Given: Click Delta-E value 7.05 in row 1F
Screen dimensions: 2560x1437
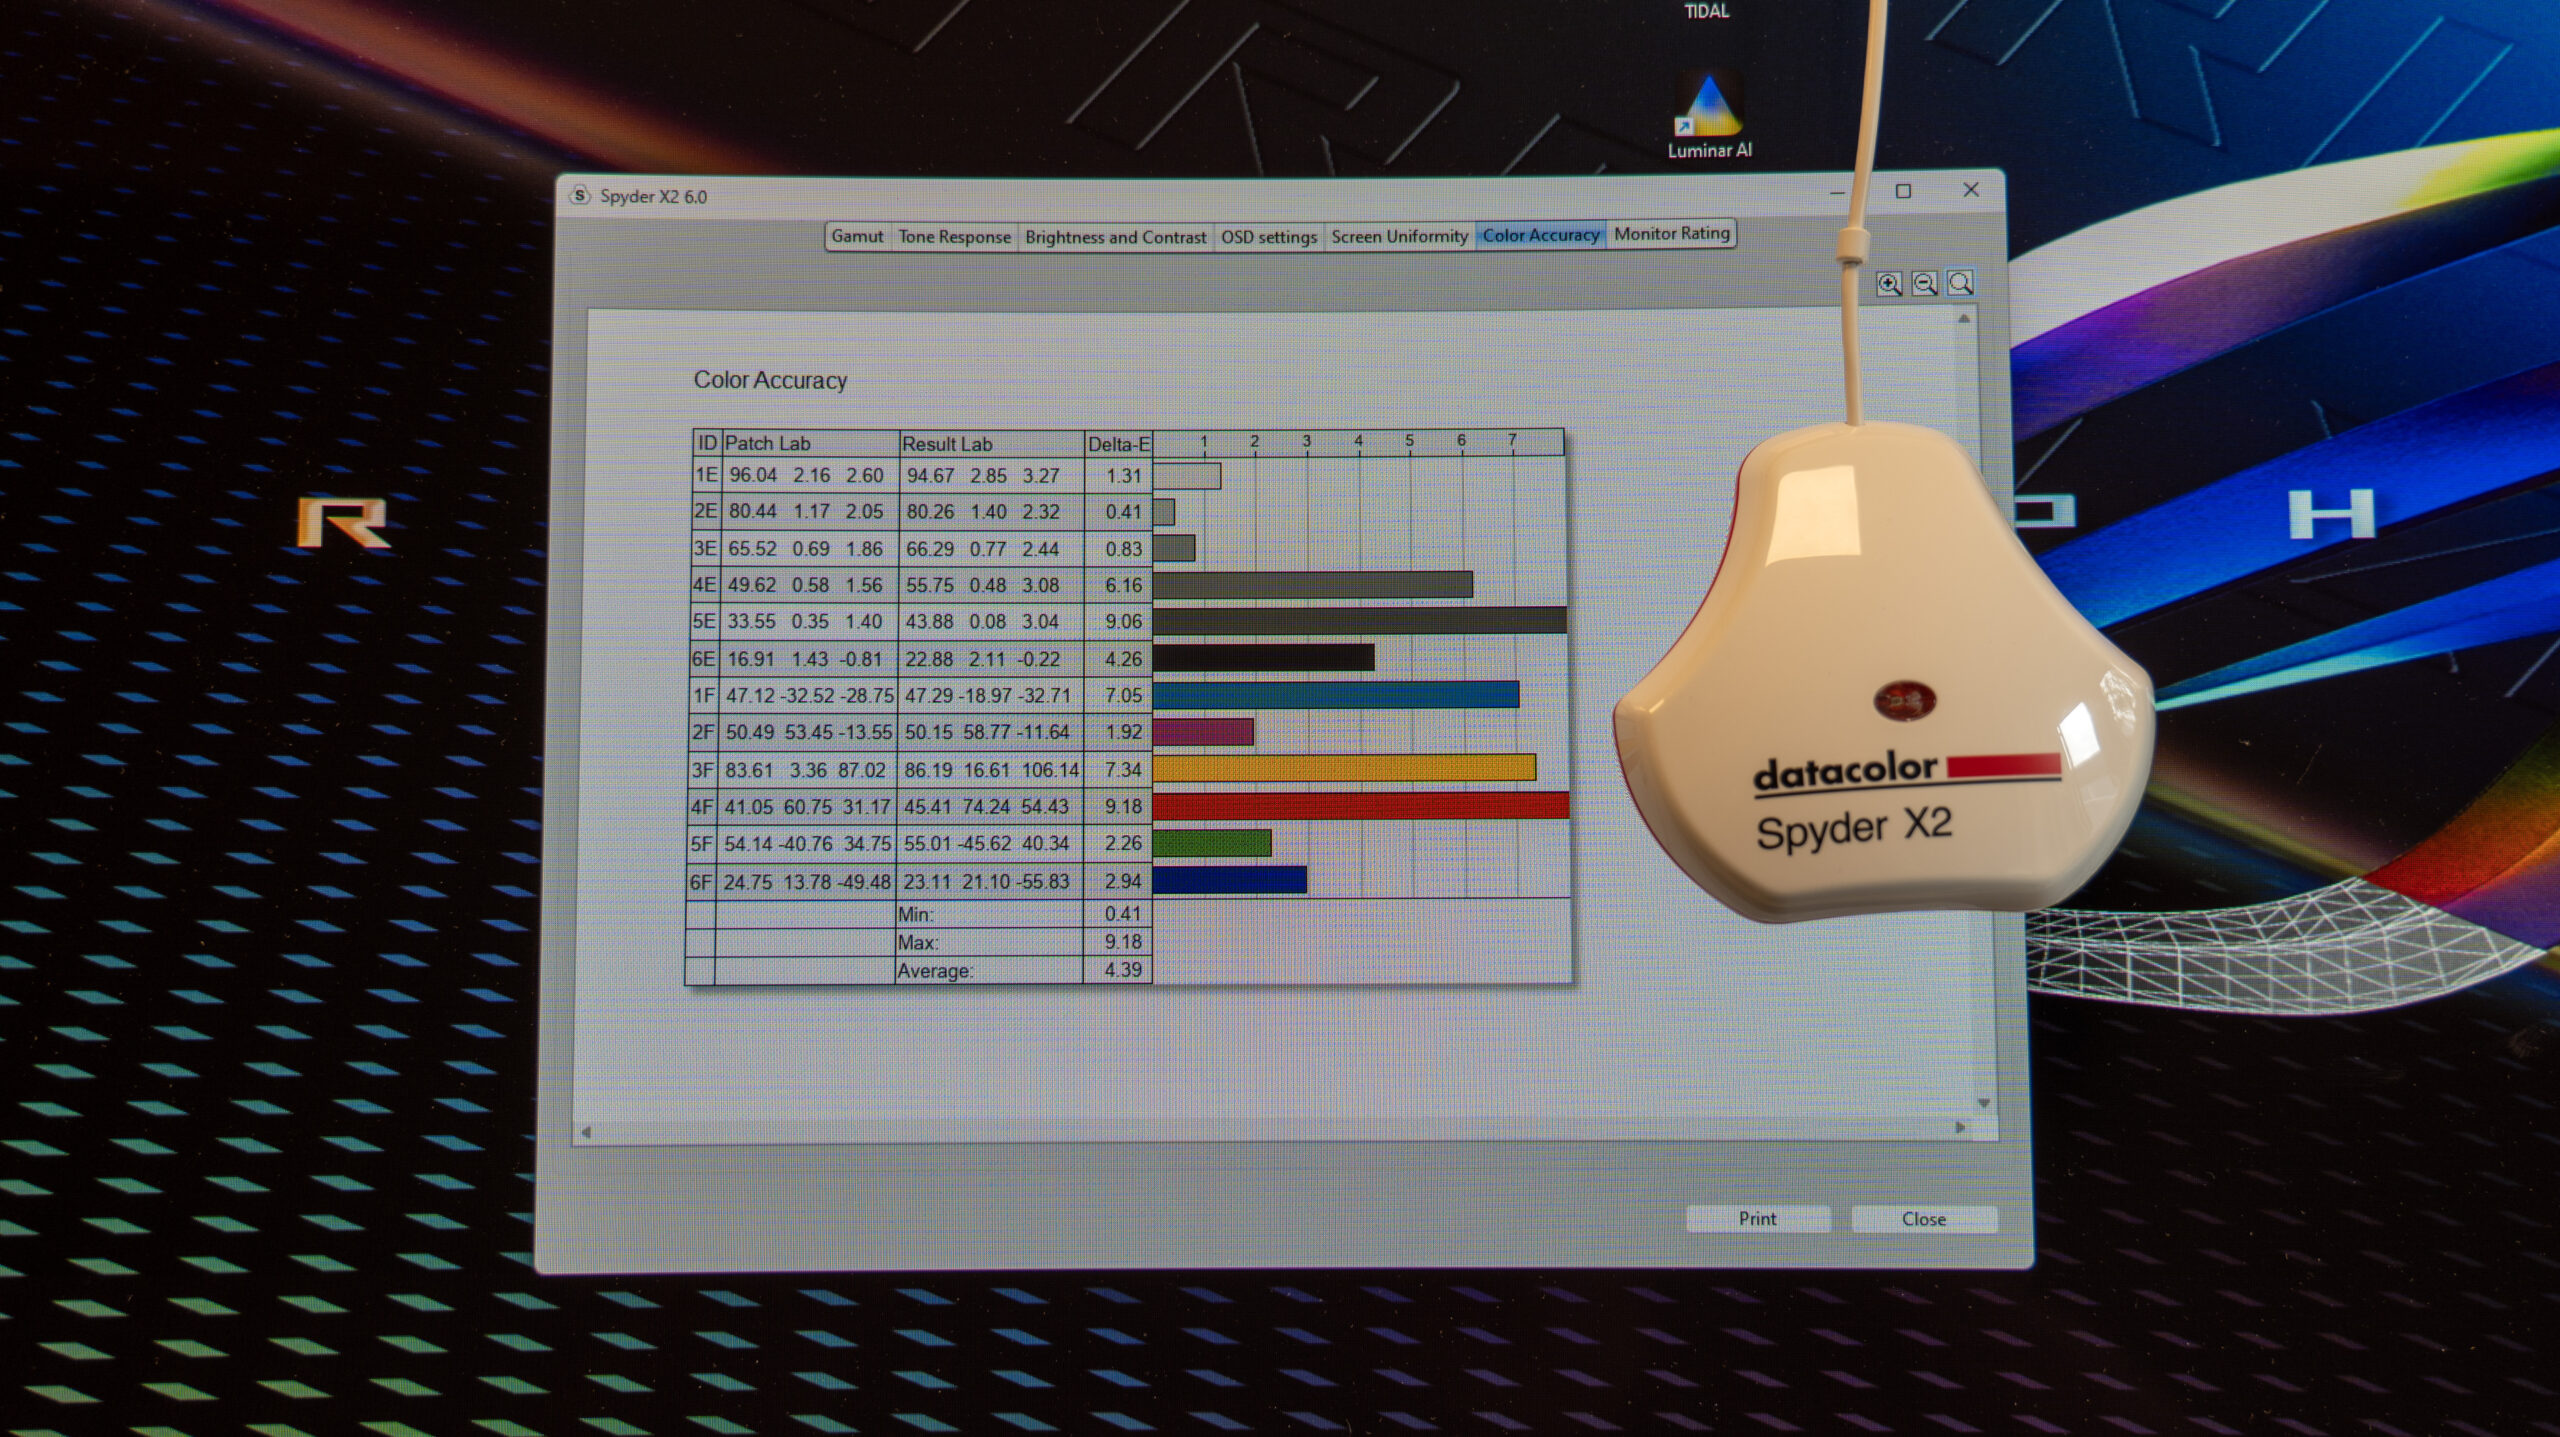Looking at the screenshot, I should (1123, 695).
